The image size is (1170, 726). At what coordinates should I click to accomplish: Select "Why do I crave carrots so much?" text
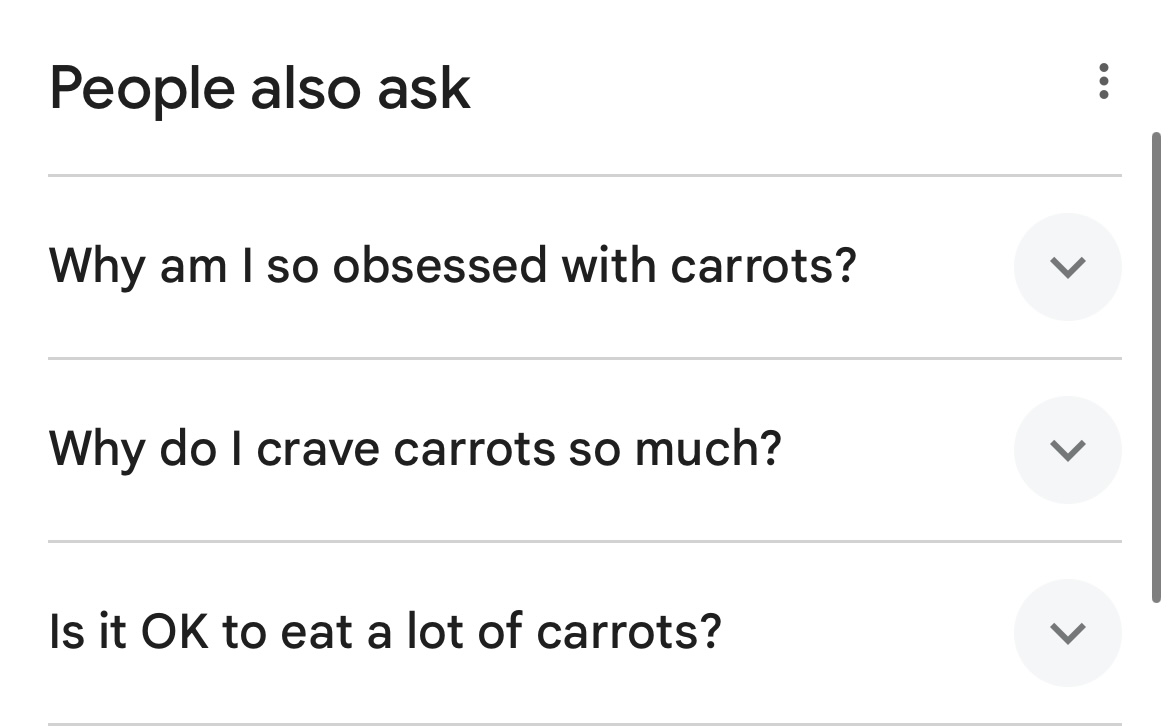(414, 449)
